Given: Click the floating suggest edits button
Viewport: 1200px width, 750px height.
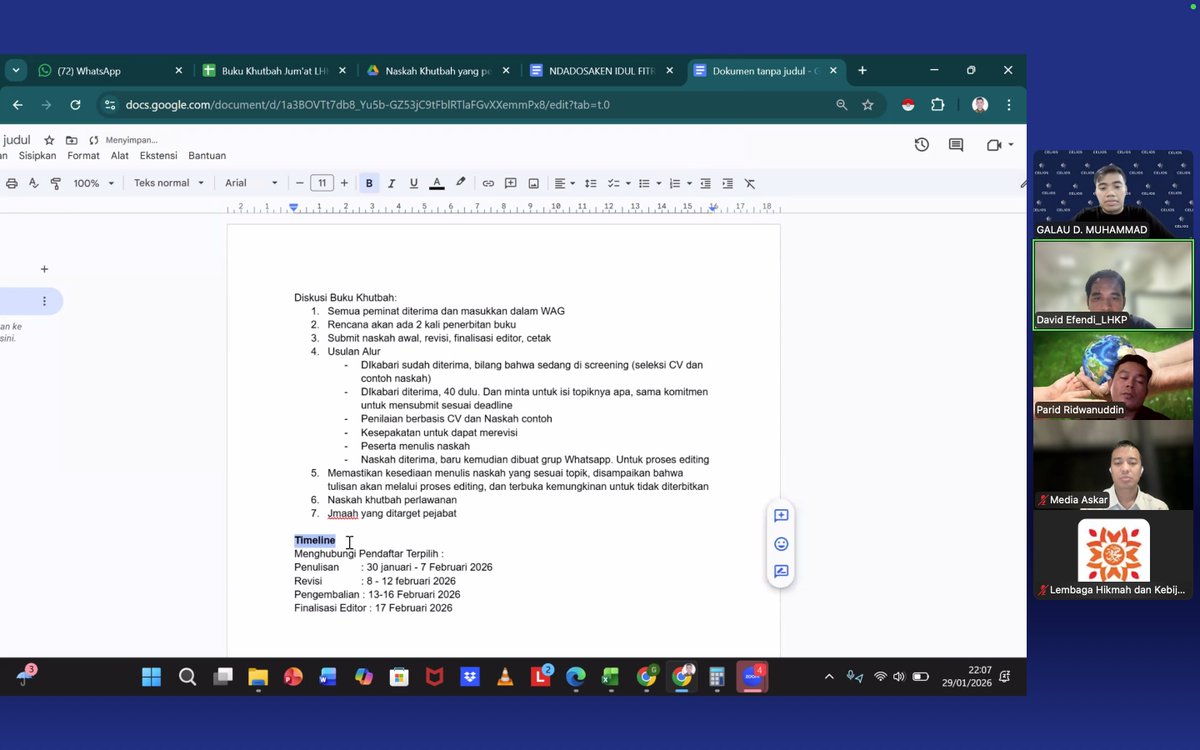Looking at the screenshot, I should (x=781, y=572).
